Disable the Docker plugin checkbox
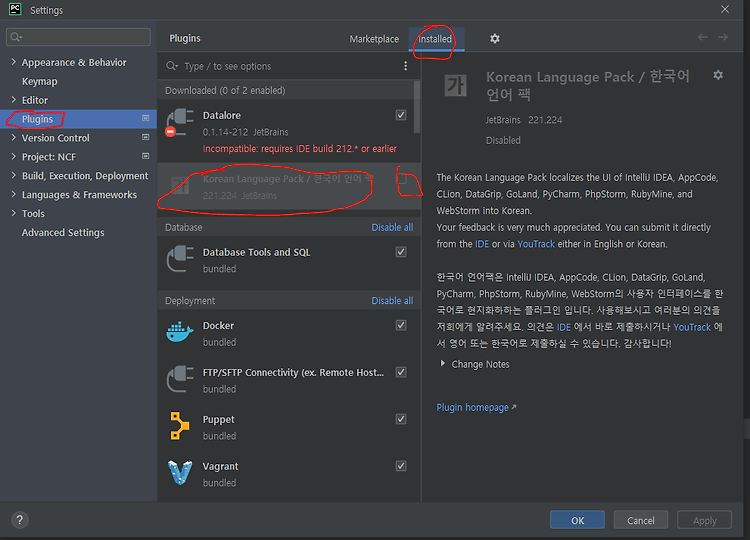The image size is (750, 540). click(401, 325)
